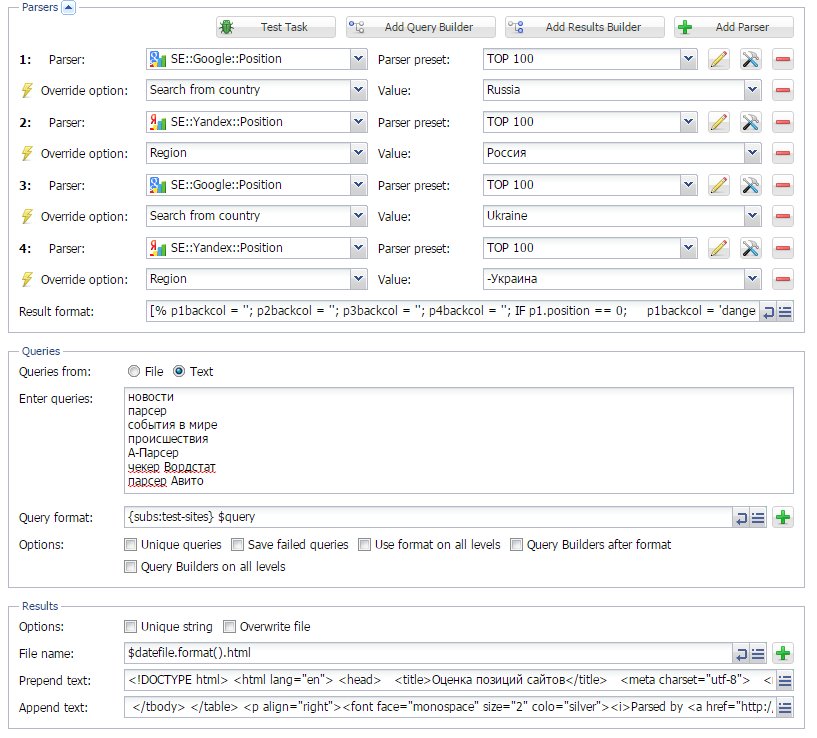Enable the Unique queries checkbox
817x738 pixels.
coord(130,545)
